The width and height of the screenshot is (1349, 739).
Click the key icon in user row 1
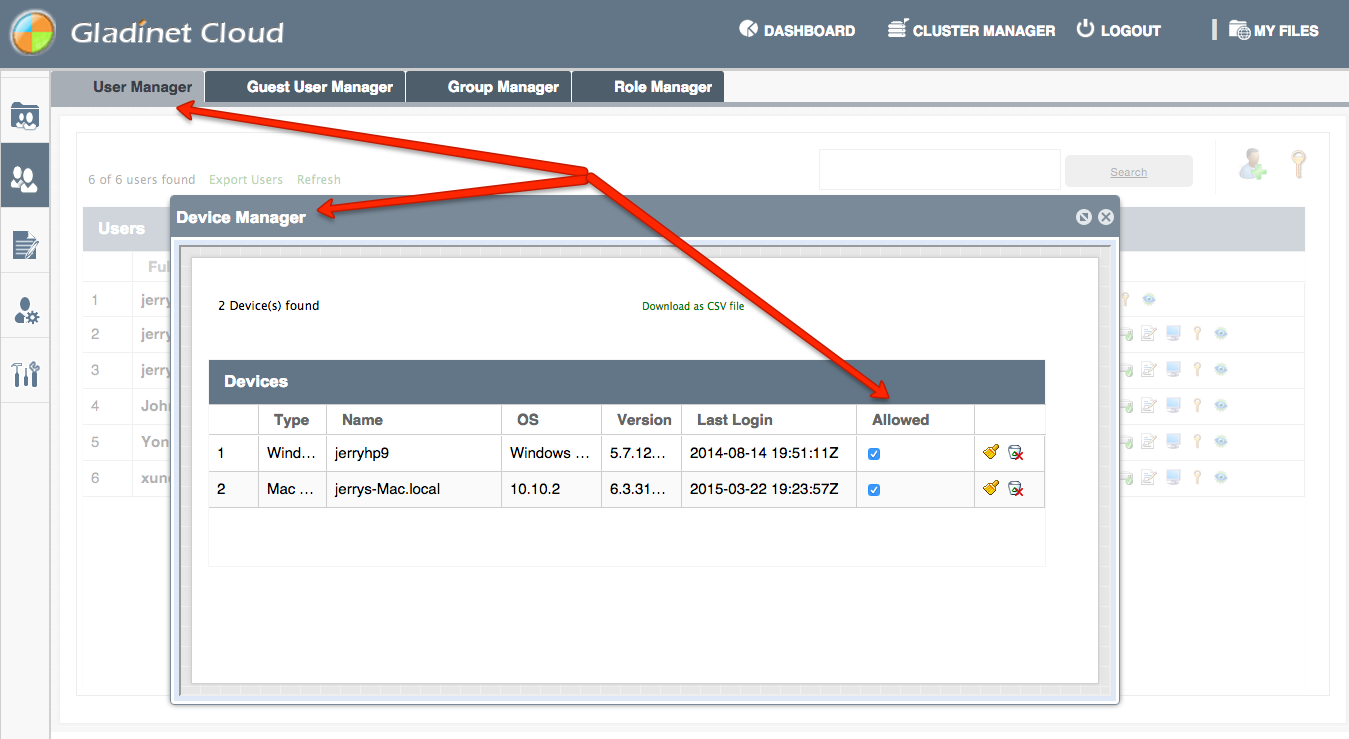1125,298
